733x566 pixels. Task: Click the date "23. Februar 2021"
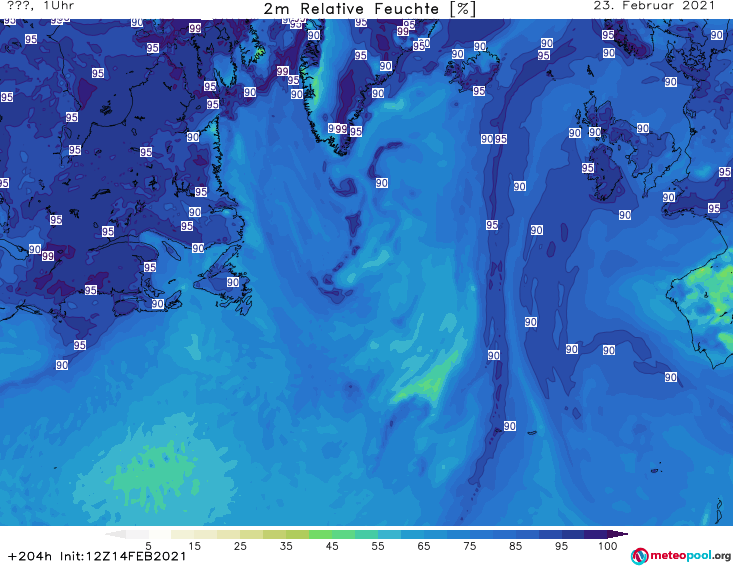654,6
